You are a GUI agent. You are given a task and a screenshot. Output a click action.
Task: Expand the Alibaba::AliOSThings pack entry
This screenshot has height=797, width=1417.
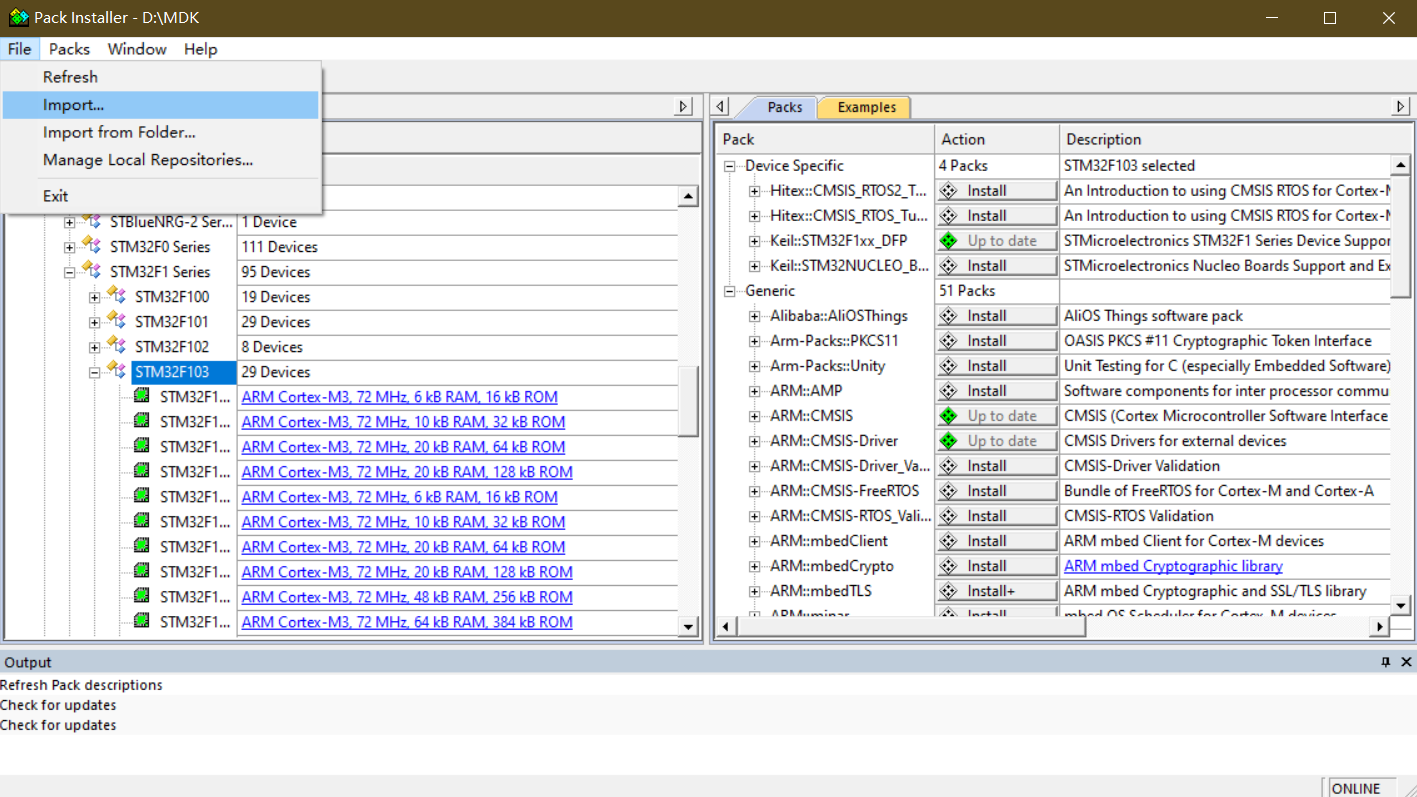(x=755, y=316)
